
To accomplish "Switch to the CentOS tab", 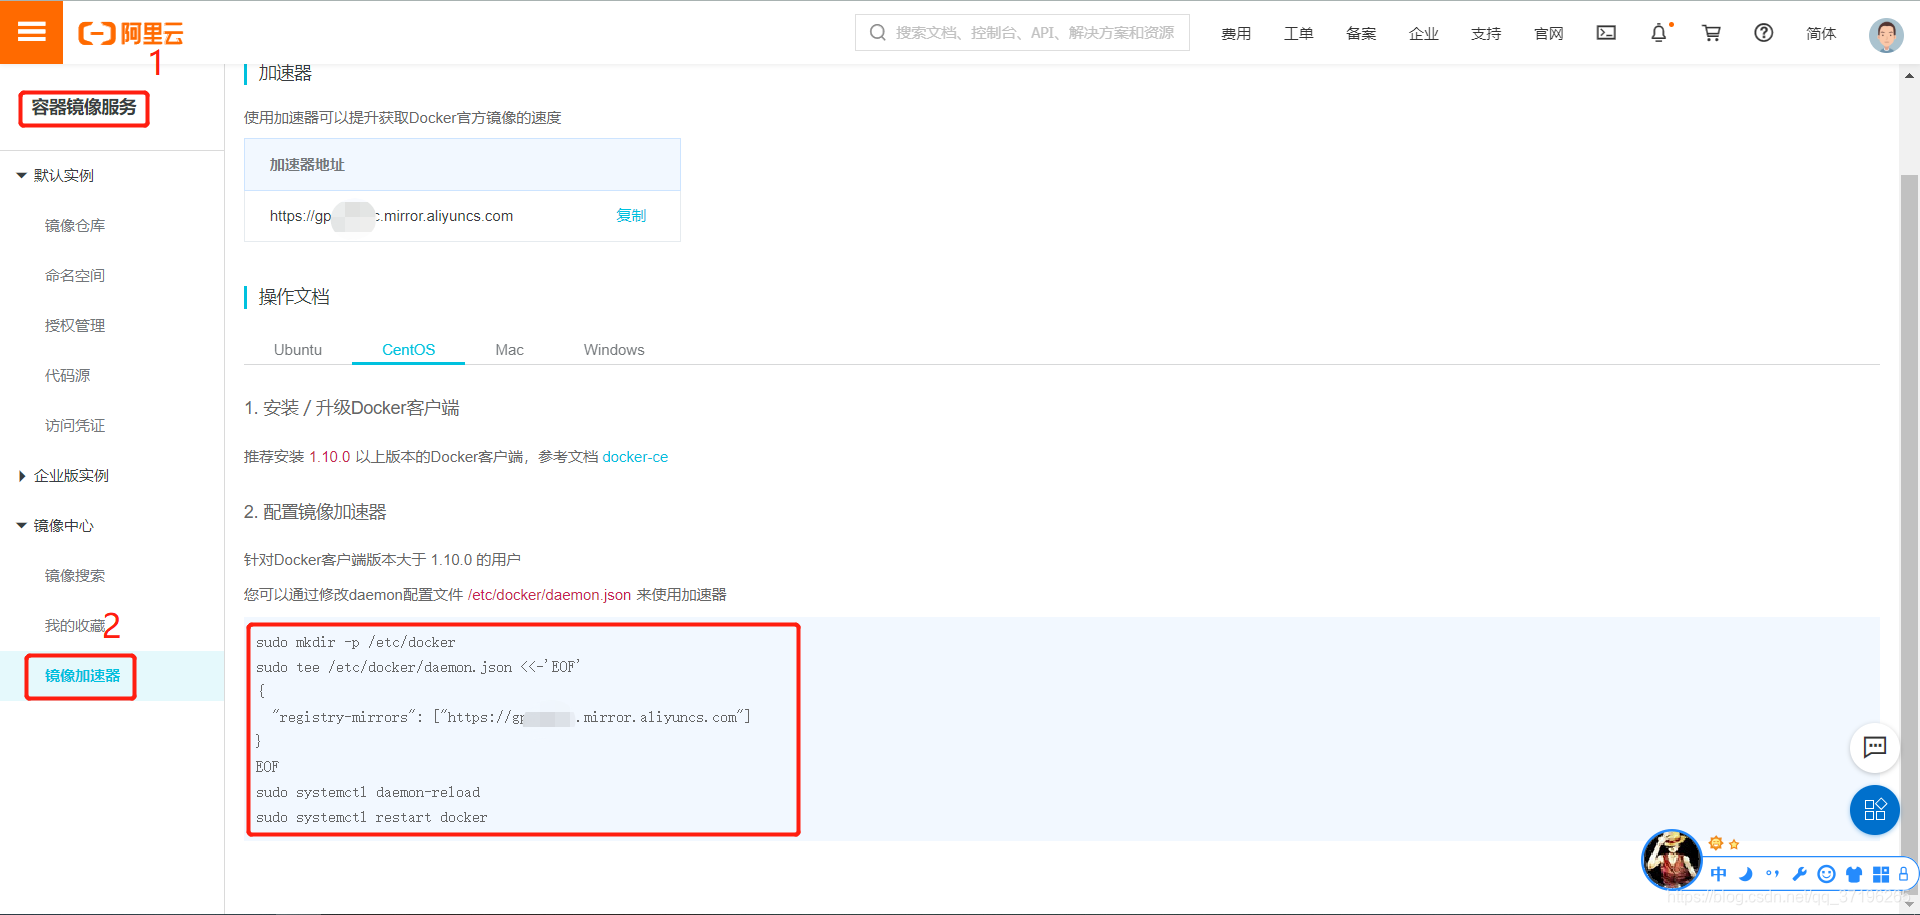I will pyautogui.click(x=408, y=349).
